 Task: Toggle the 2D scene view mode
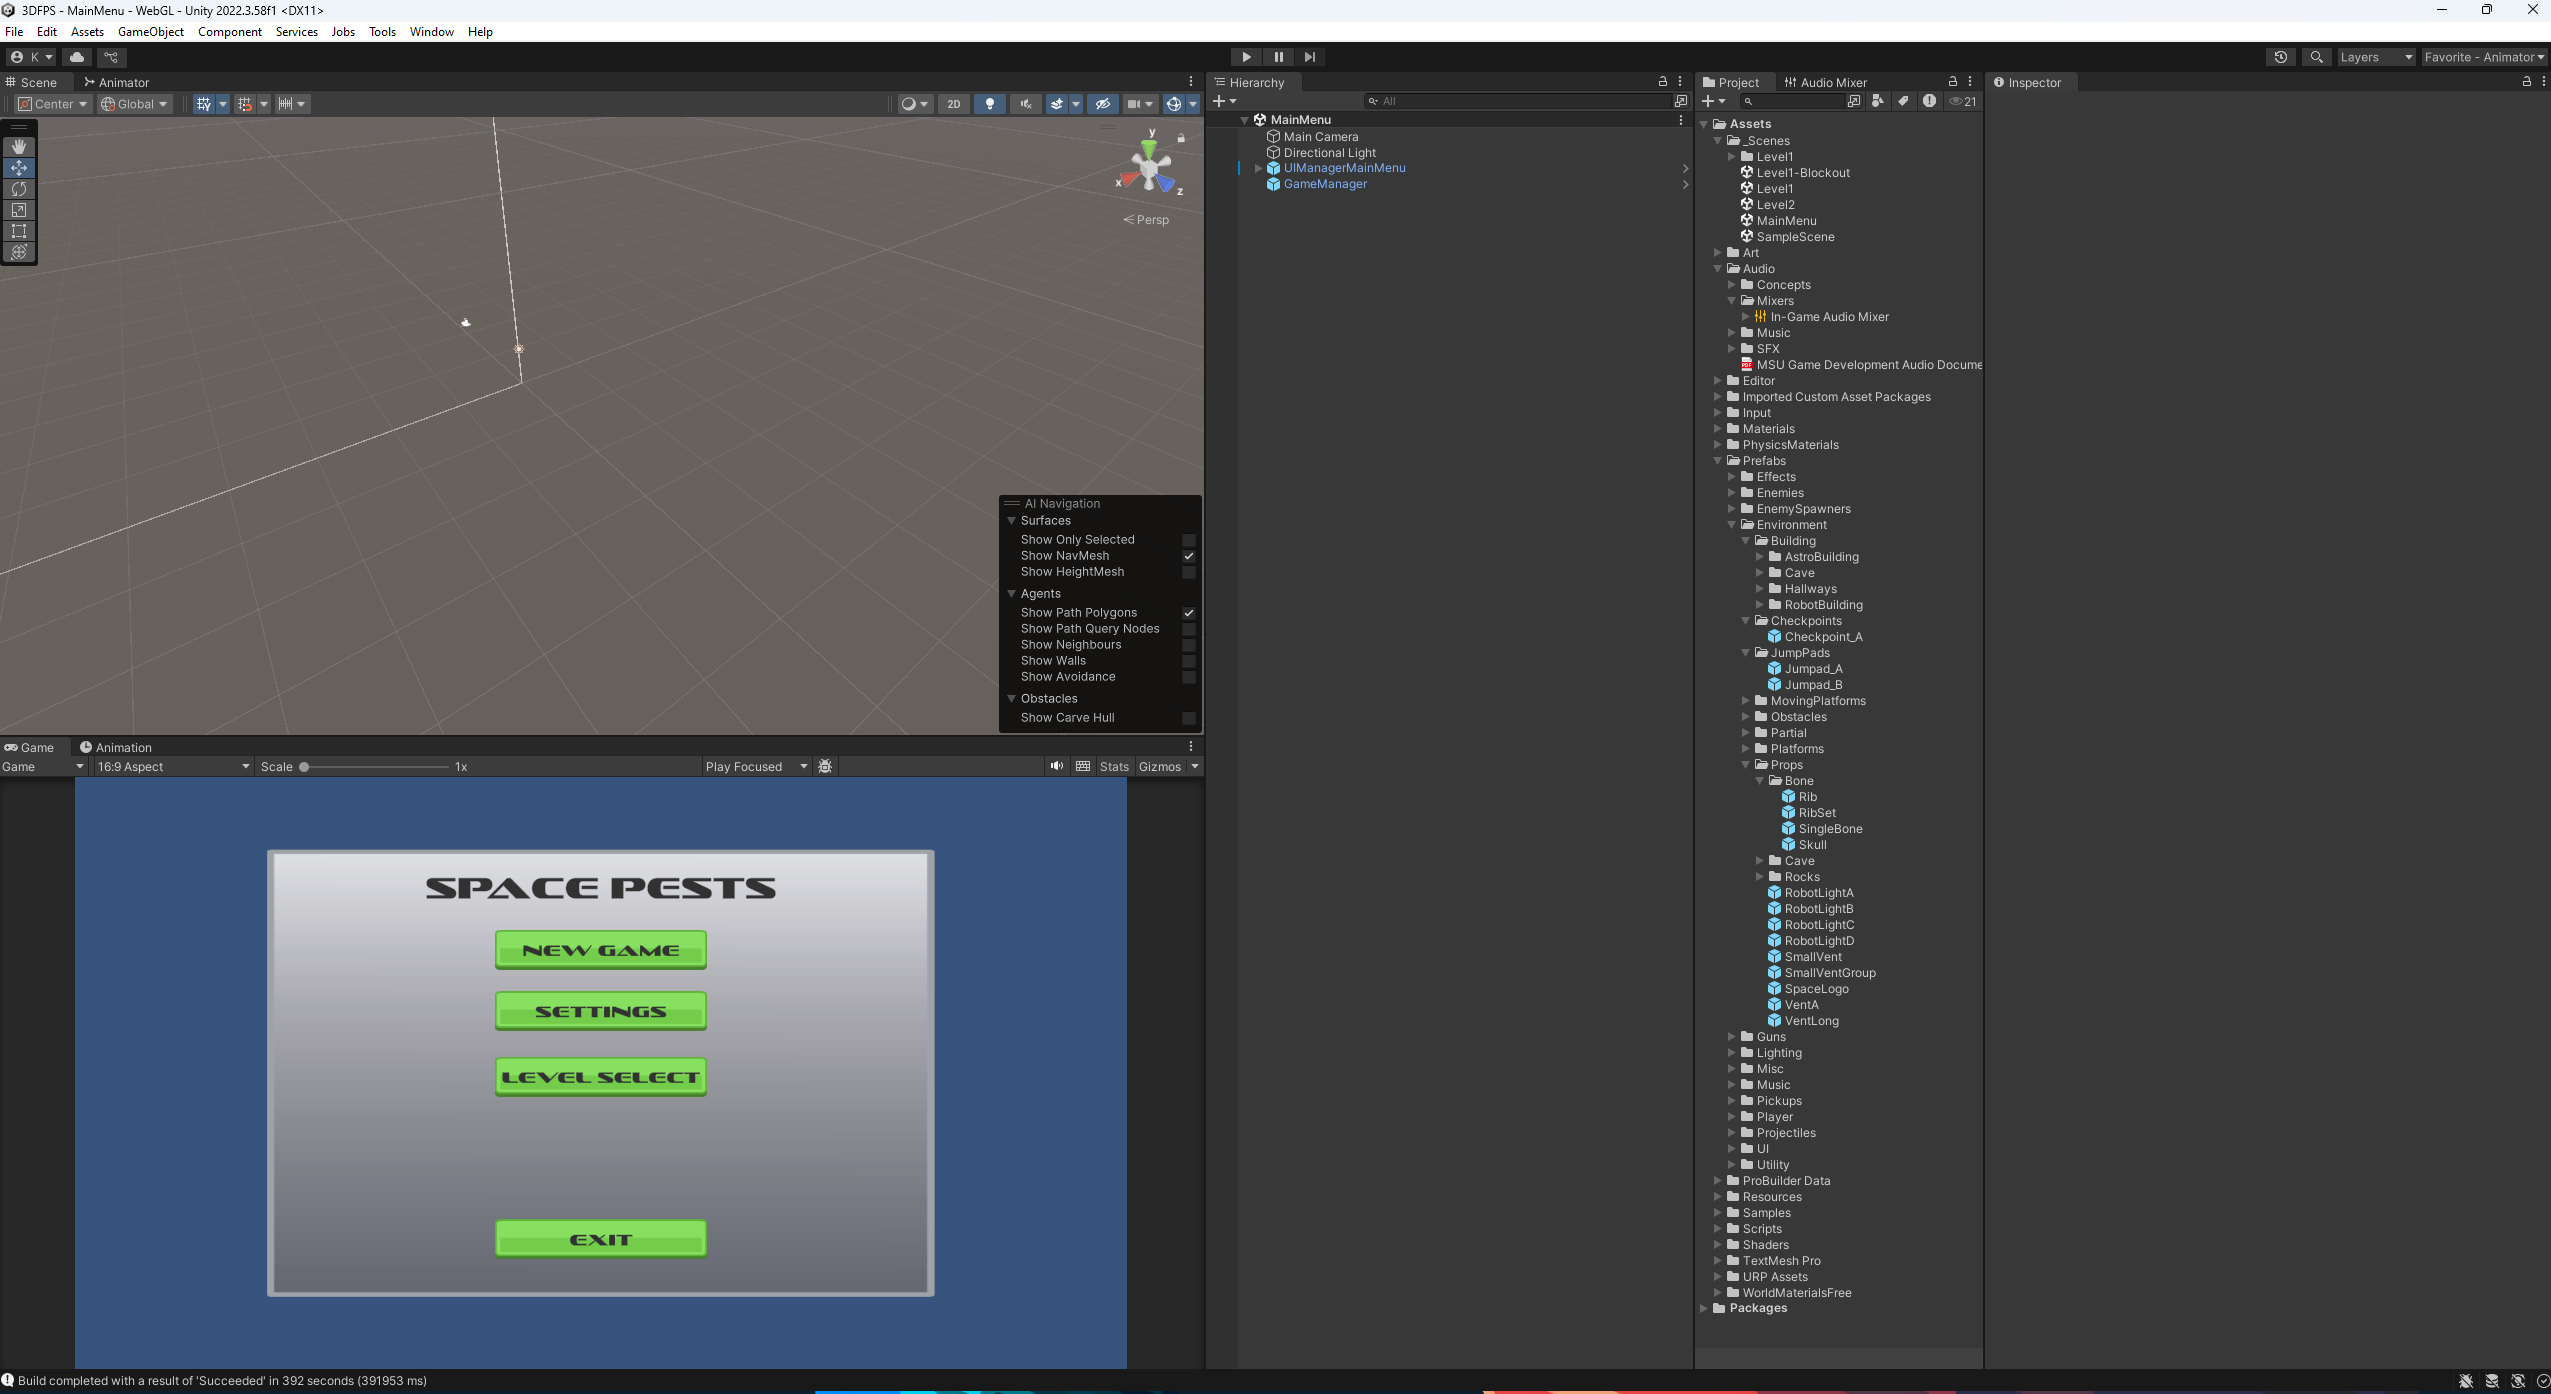[x=953, y=104]
